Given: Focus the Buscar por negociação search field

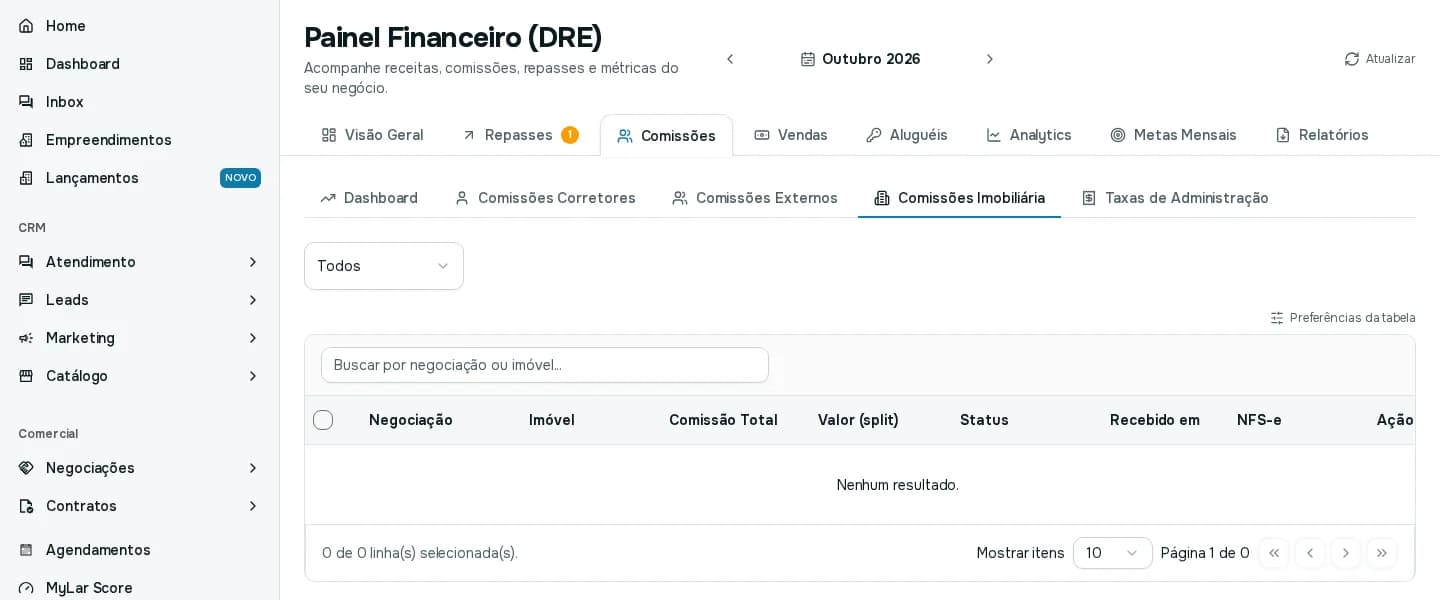Looking at the screenshot, I should [545, 365].
